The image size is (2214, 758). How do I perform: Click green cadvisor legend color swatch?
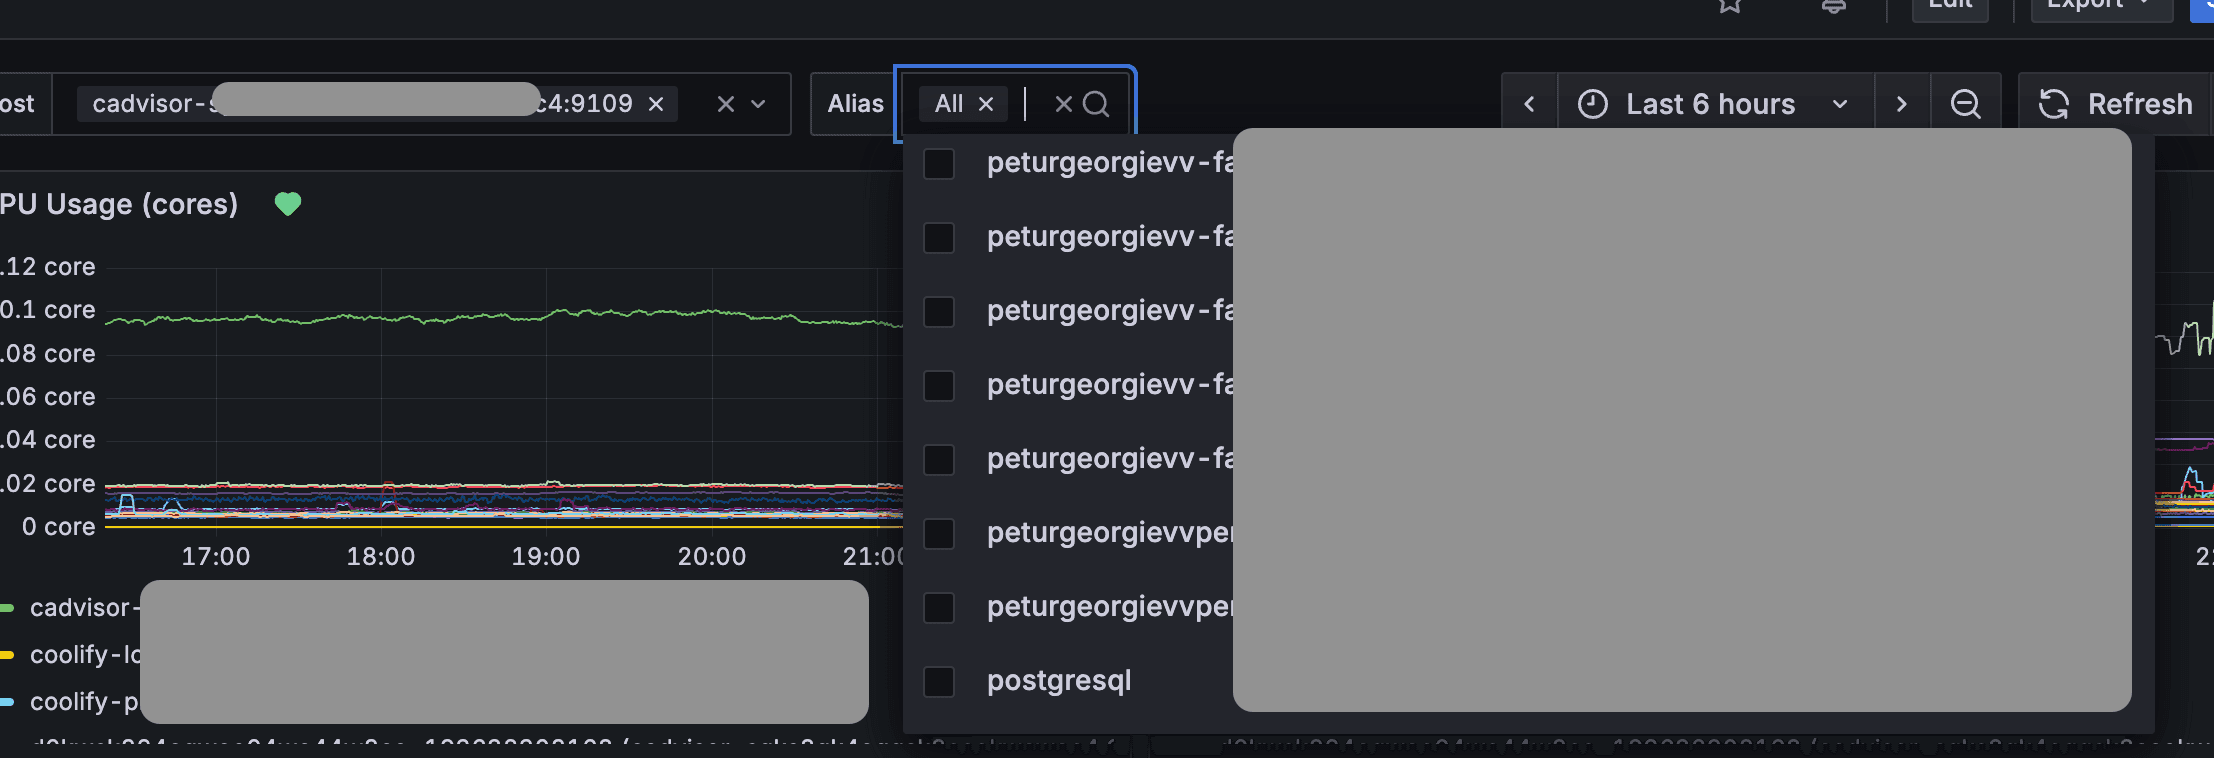(7, 608)
